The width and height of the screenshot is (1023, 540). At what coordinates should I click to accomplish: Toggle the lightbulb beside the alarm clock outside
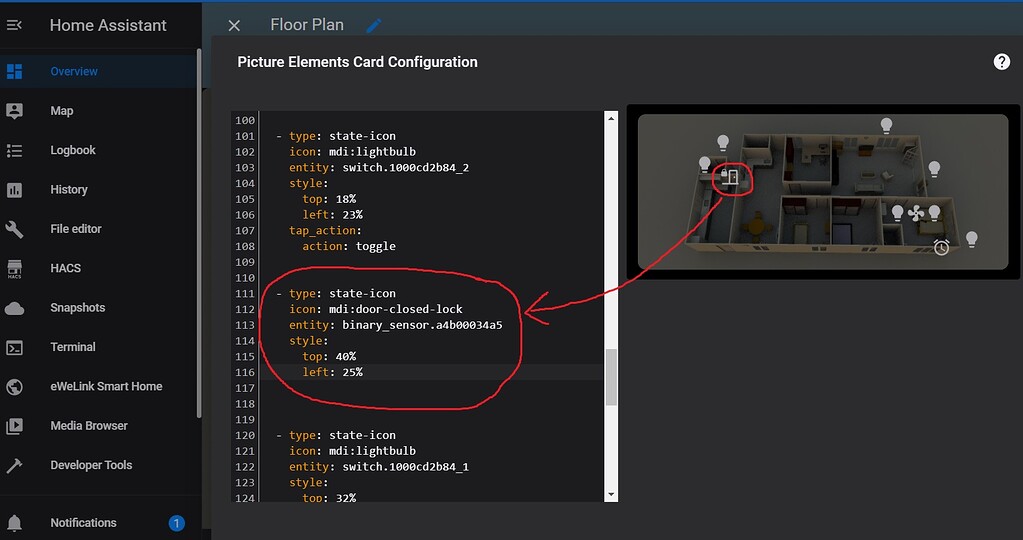tap(971, 239)
